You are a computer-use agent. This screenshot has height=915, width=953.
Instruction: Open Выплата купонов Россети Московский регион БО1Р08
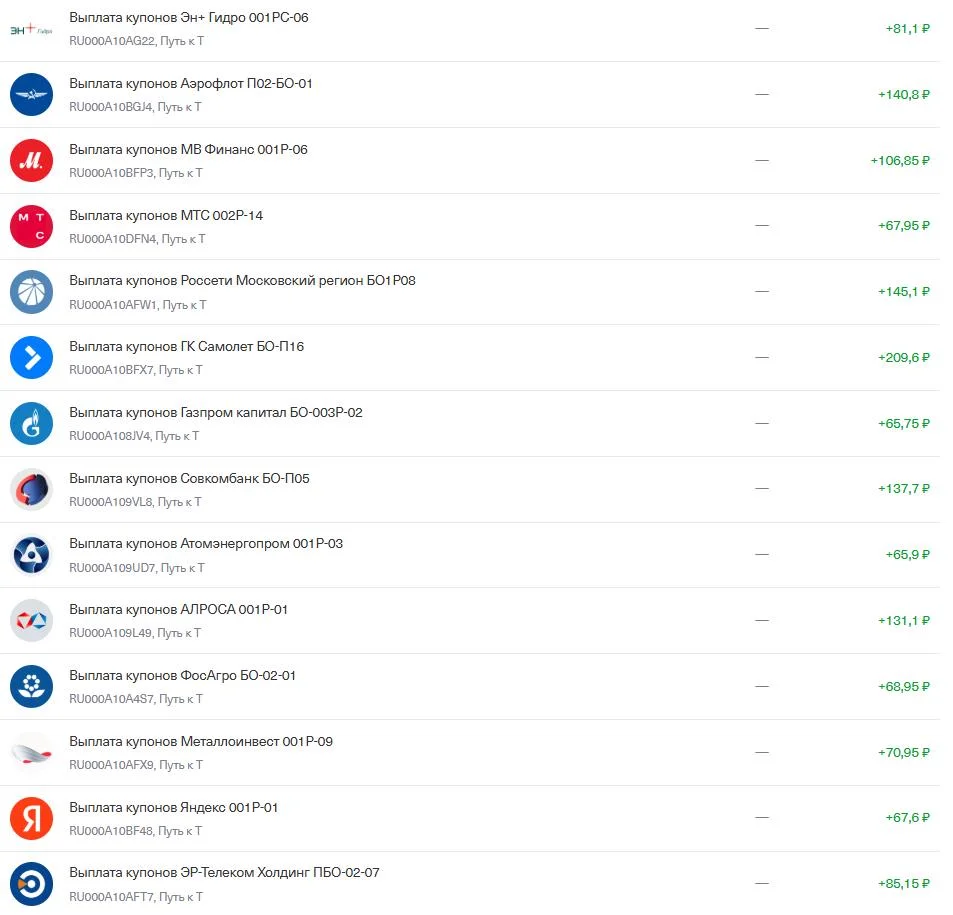243,281
